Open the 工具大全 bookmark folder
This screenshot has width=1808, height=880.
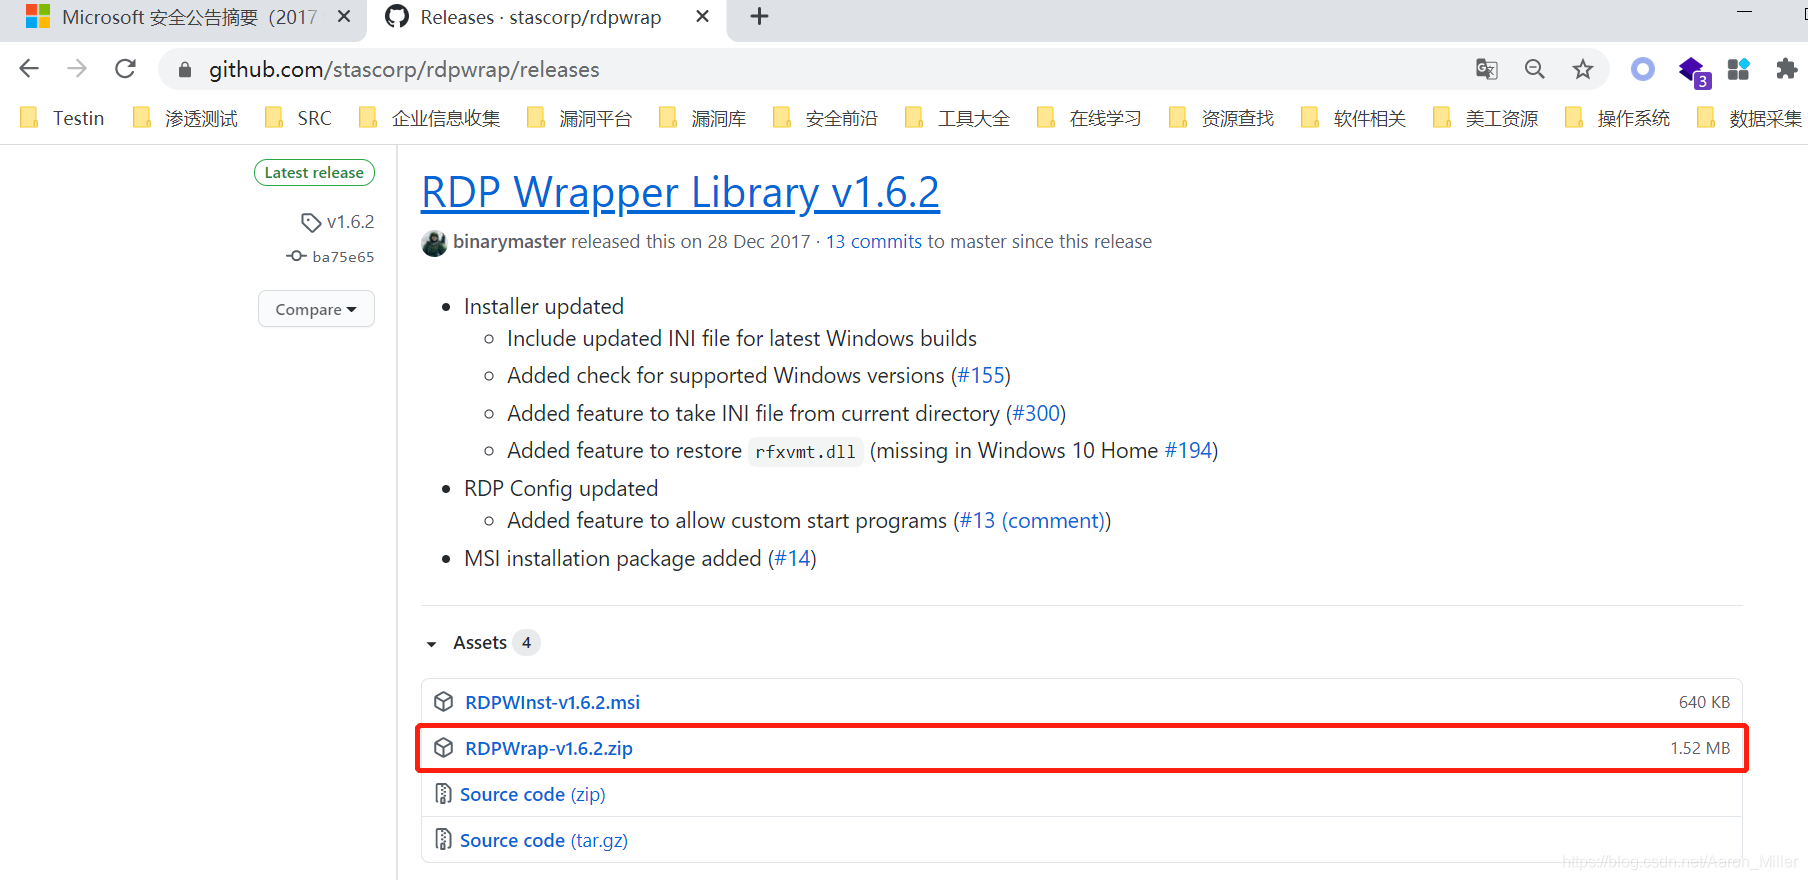point(958,118)
